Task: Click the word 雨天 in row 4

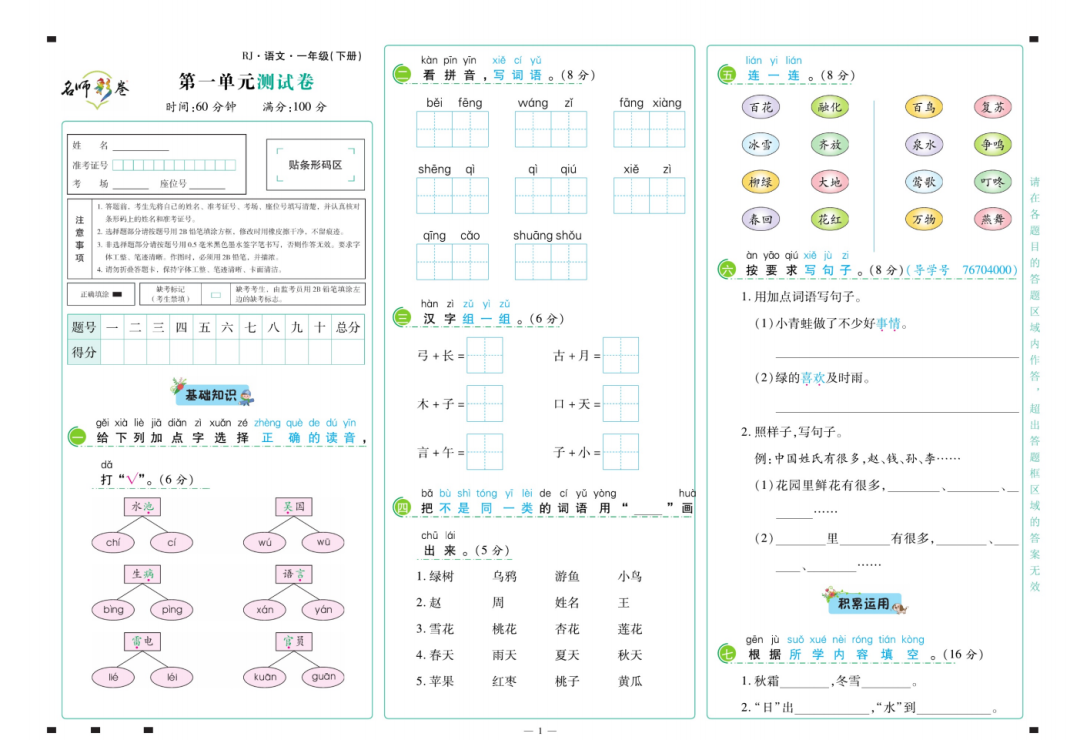Action: coord(504,655)
